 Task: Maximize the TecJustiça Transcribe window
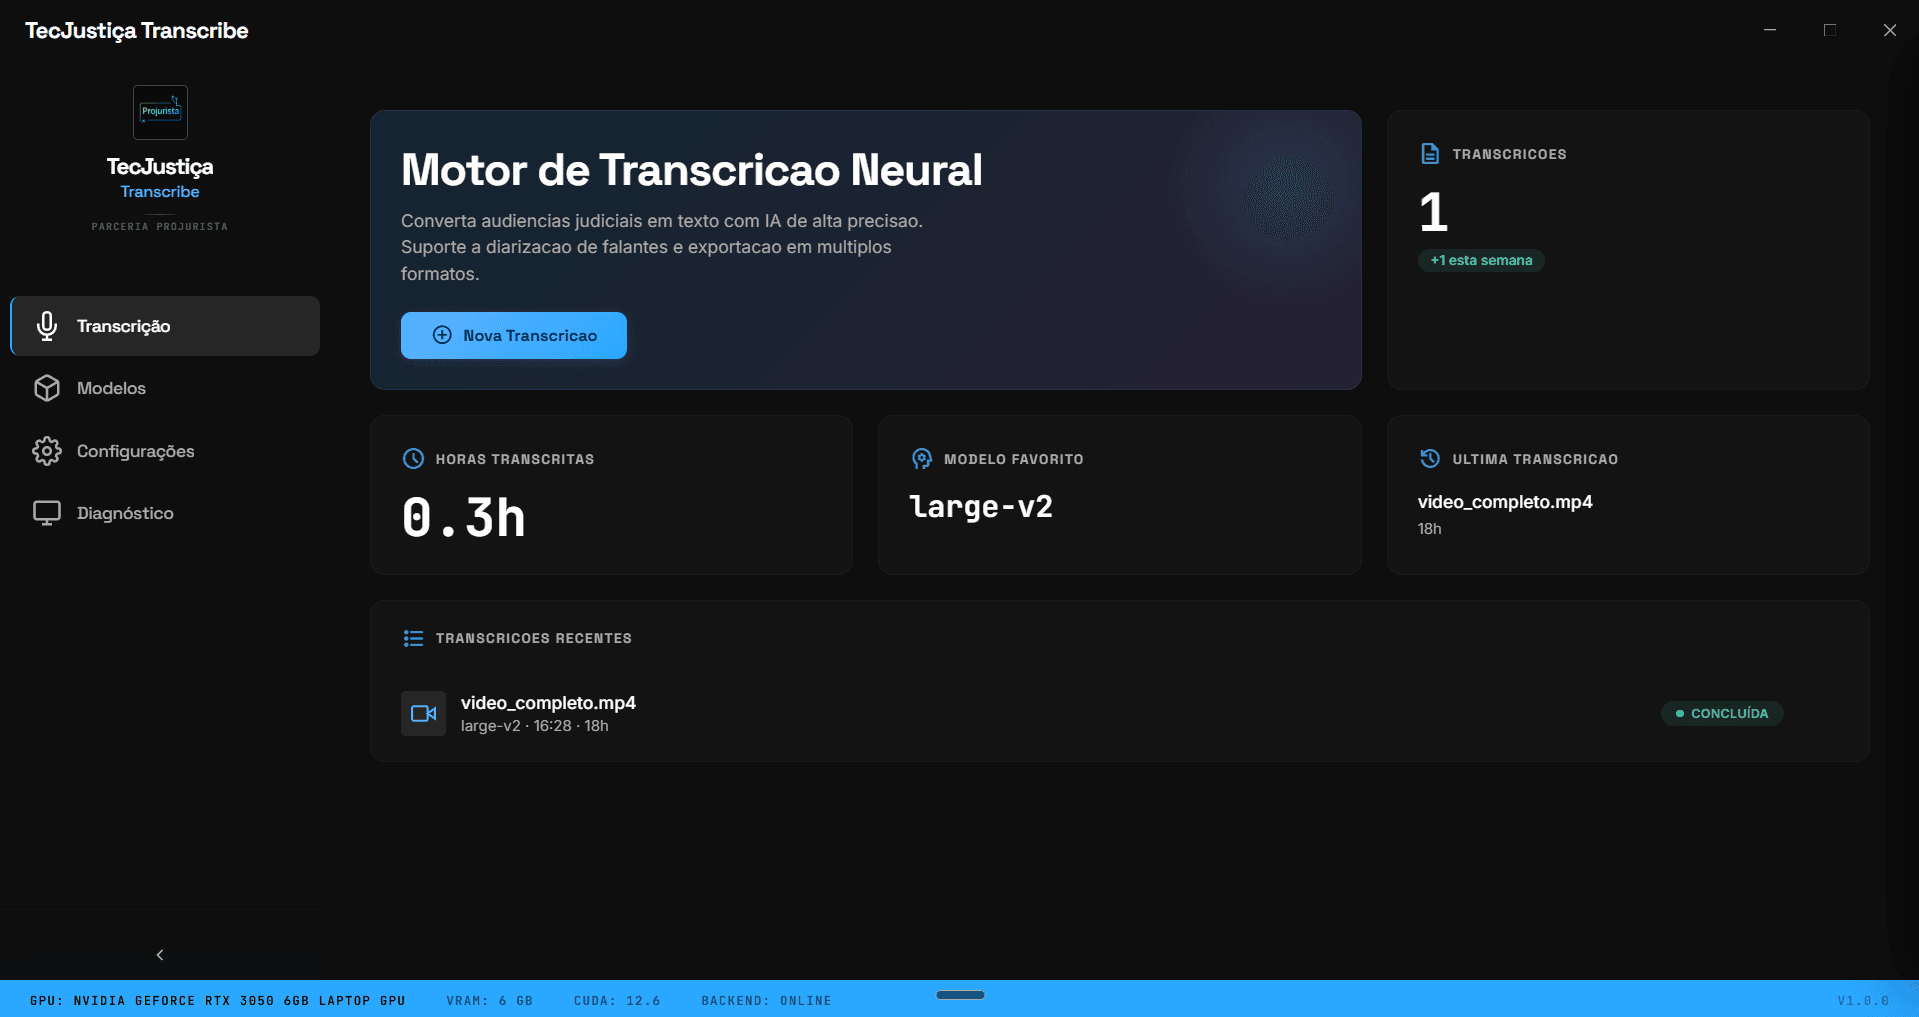click(x=1830, y=30)
